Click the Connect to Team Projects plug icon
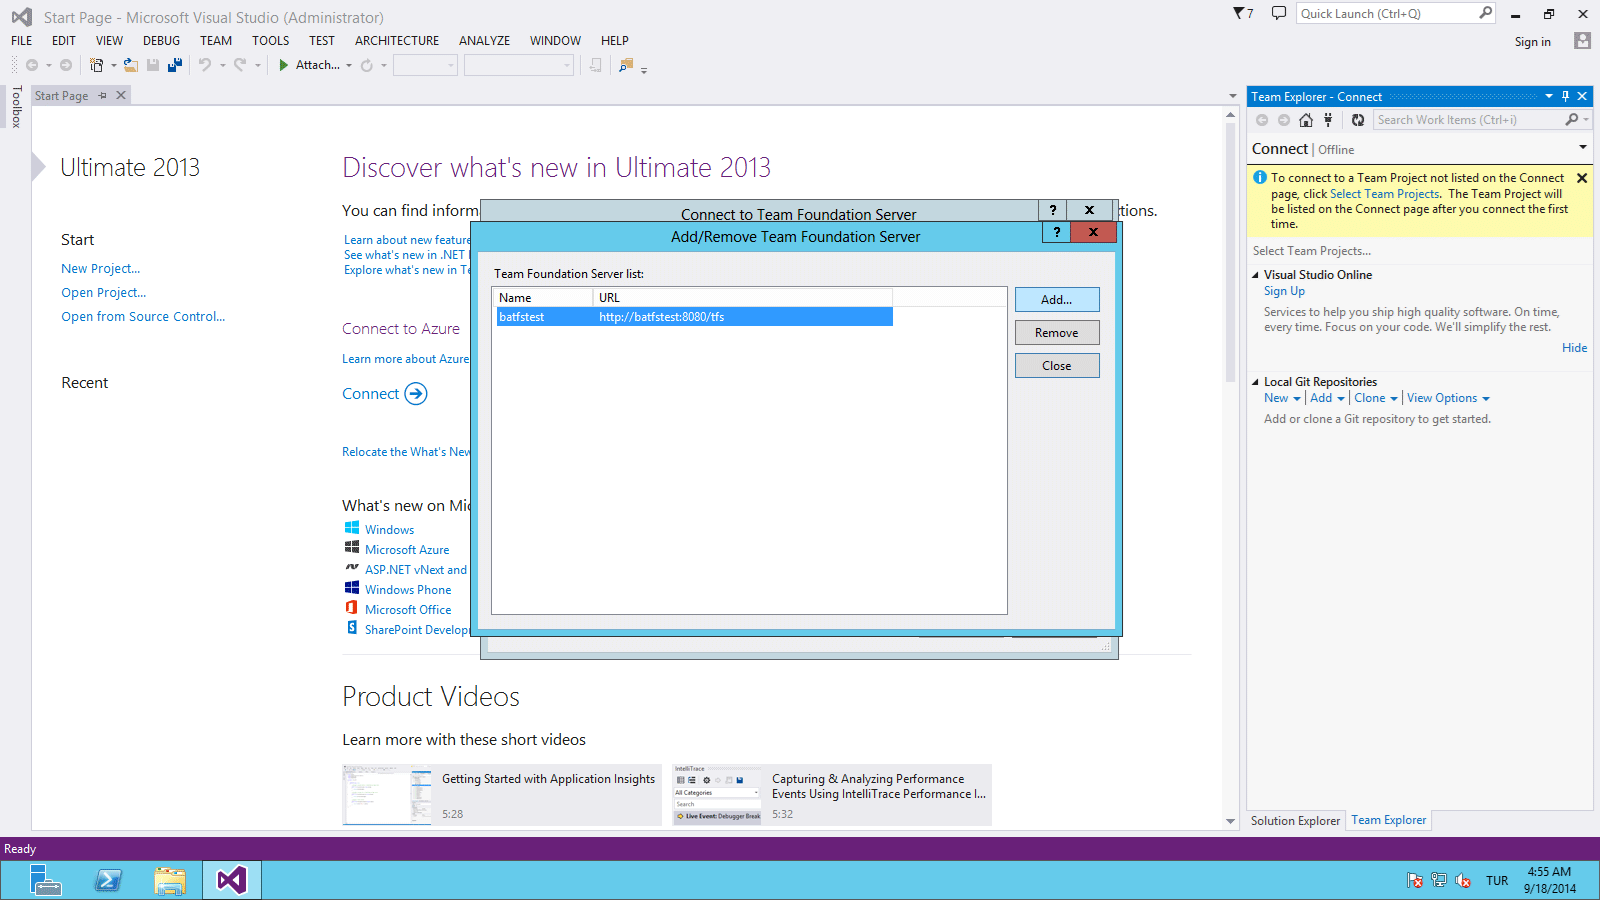The height and width of the screenshot is (900, 1600). point(1328,120)
